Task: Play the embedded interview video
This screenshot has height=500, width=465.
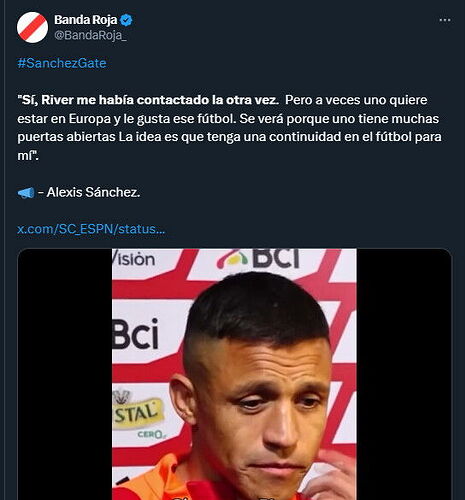Action: [x=234, y=374]
